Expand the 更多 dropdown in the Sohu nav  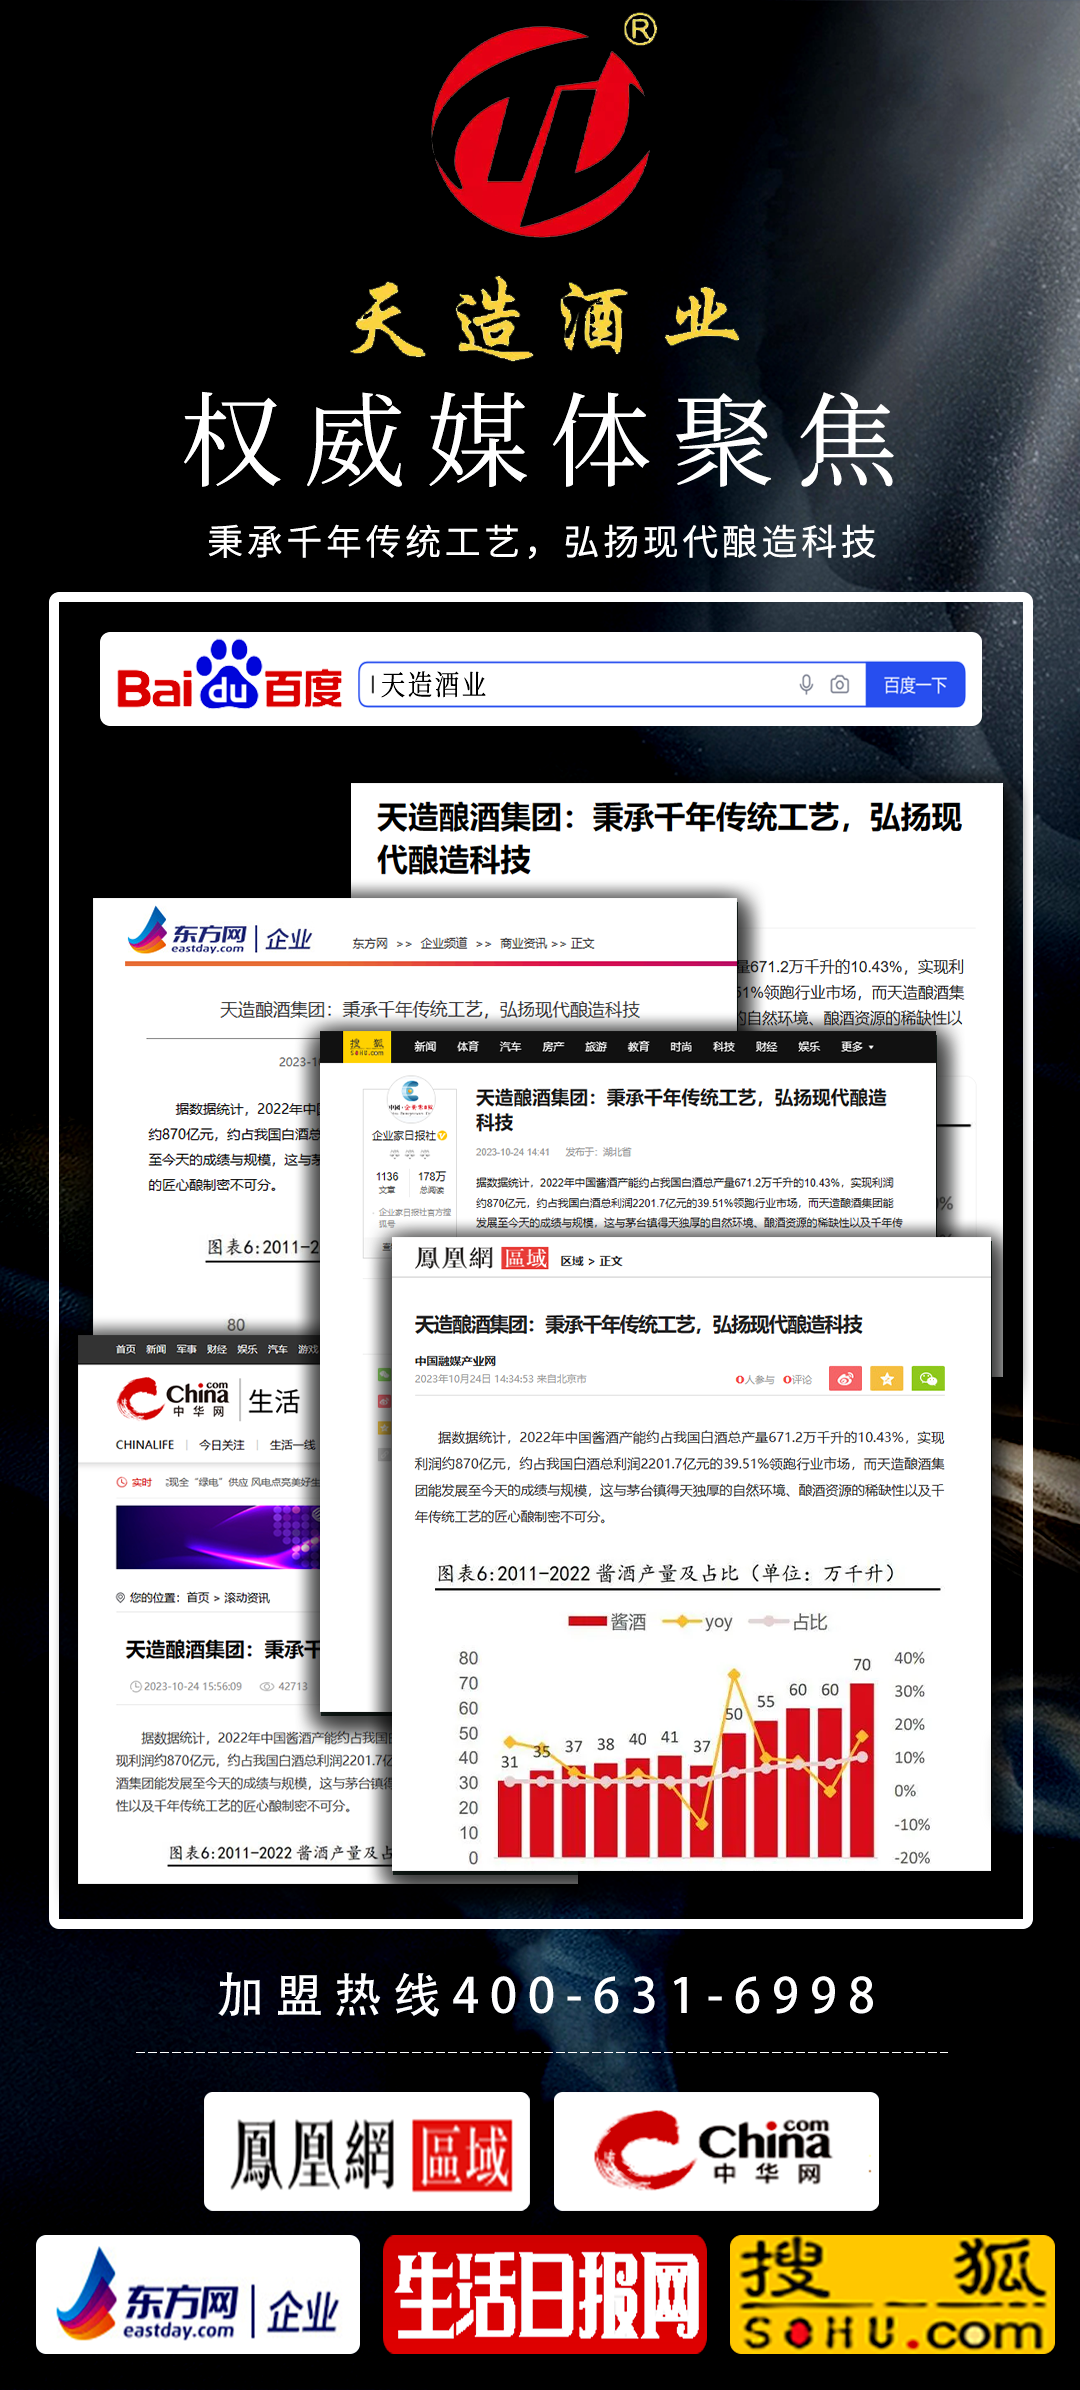point(857,1047)
